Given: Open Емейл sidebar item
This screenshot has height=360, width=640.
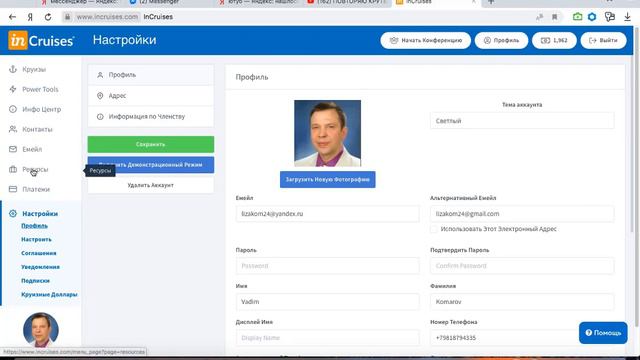Looking at the screenshot, I should 32,149.
